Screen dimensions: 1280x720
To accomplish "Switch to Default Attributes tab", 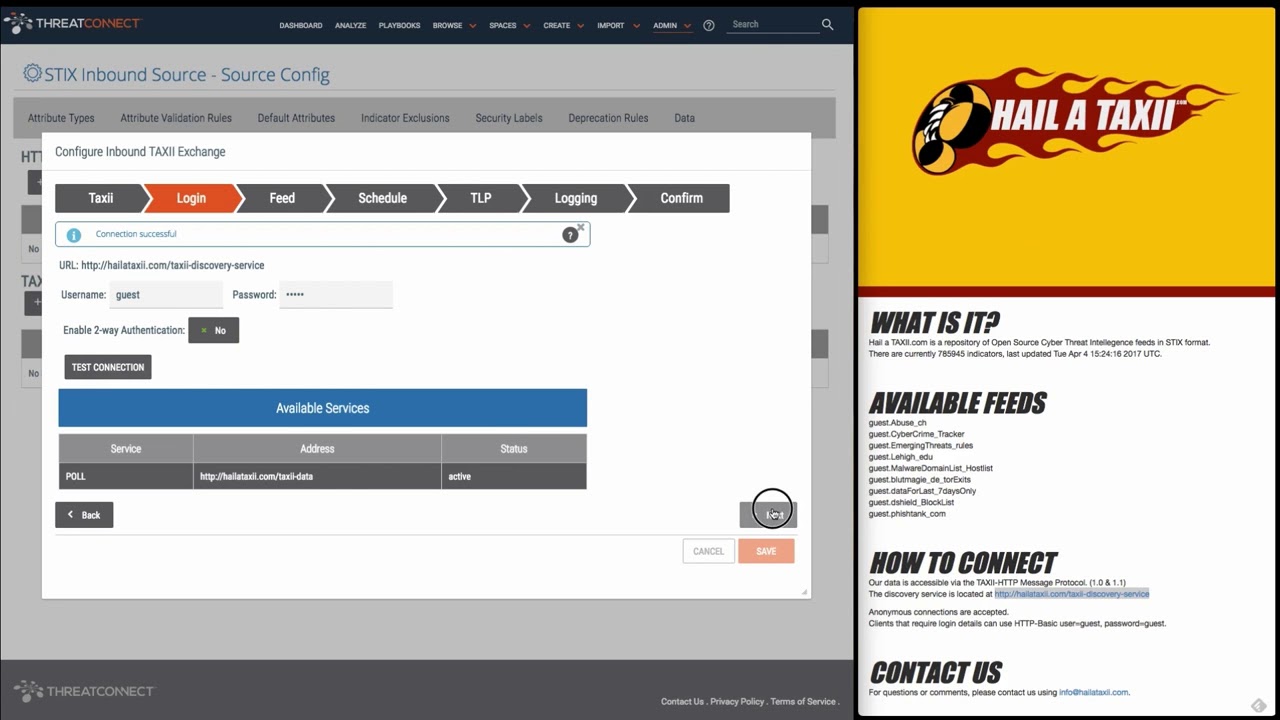I will (x=296, y=118).
